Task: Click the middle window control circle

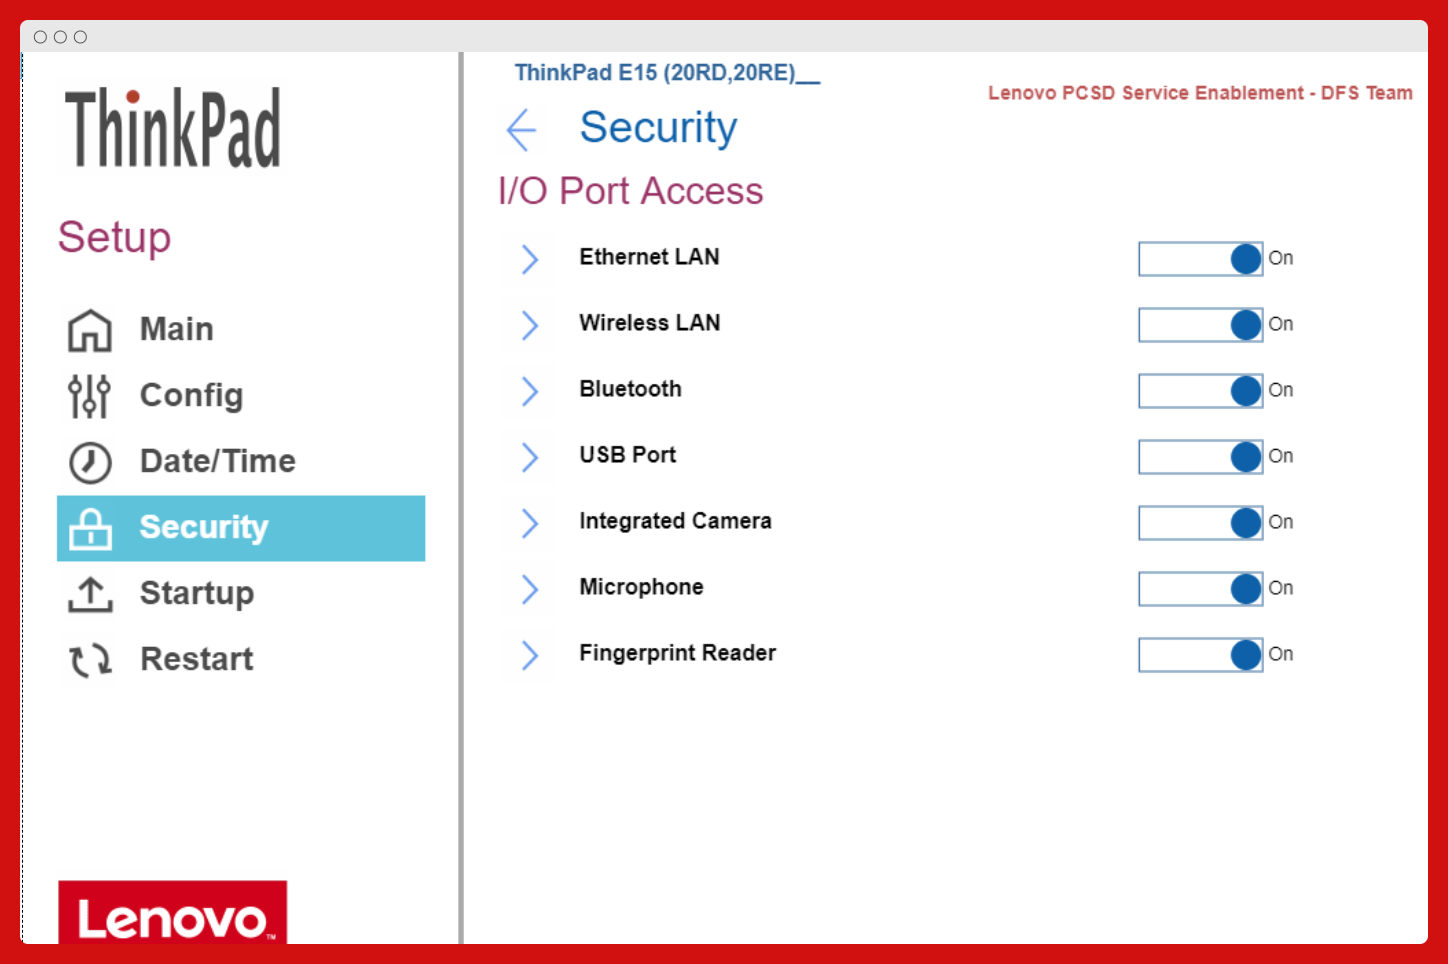Action: tap(60, 37)
